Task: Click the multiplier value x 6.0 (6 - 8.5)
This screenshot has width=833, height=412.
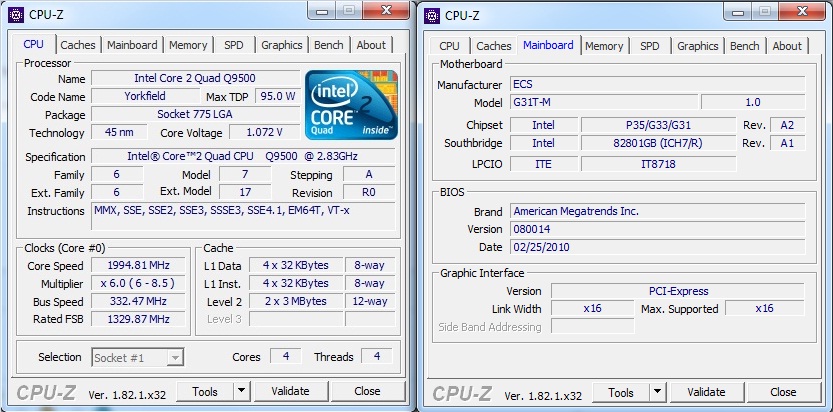Action: pos(138,284)
